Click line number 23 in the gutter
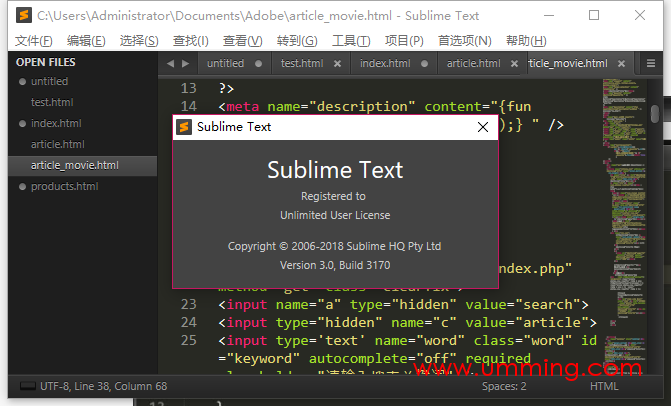The width and height of the screenshot is (671, 406). pos(188,304)
